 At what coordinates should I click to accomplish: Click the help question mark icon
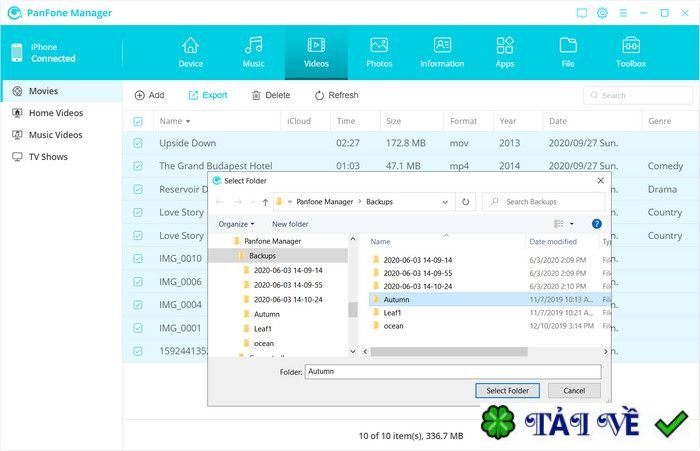(x=596, y=224)
